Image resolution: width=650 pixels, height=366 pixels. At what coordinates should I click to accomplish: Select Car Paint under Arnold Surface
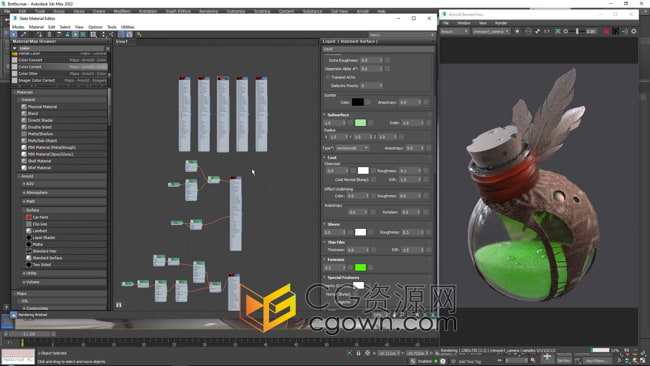[x=40, y=217]
